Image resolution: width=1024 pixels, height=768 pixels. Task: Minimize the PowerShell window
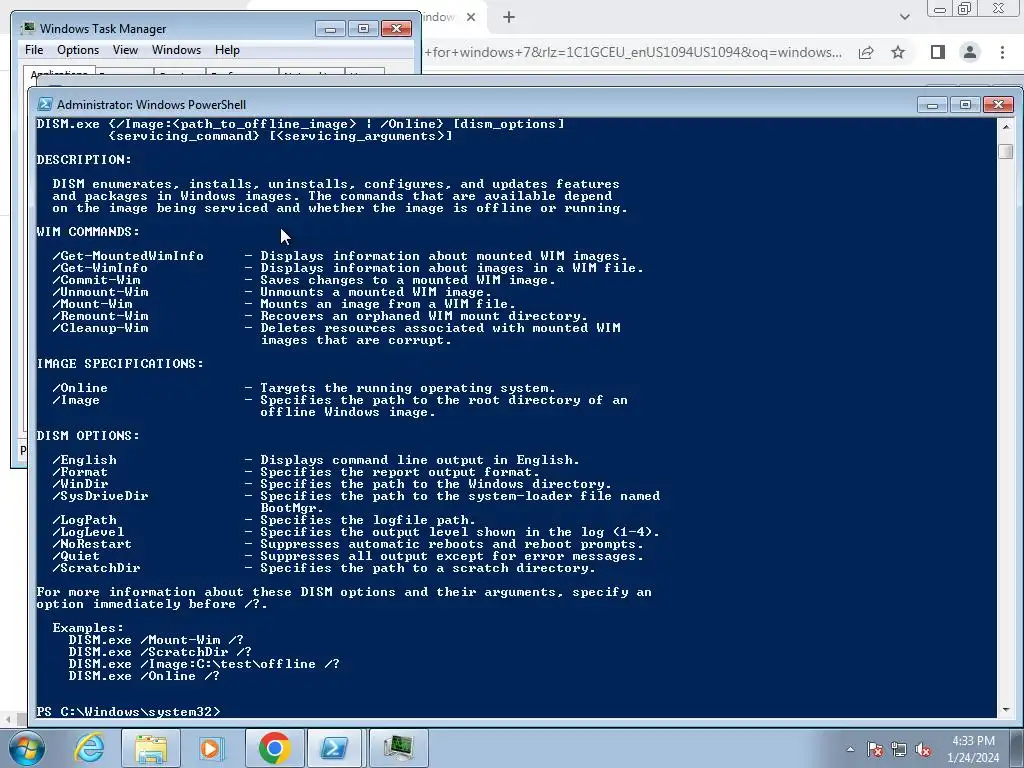click(932, 104)
